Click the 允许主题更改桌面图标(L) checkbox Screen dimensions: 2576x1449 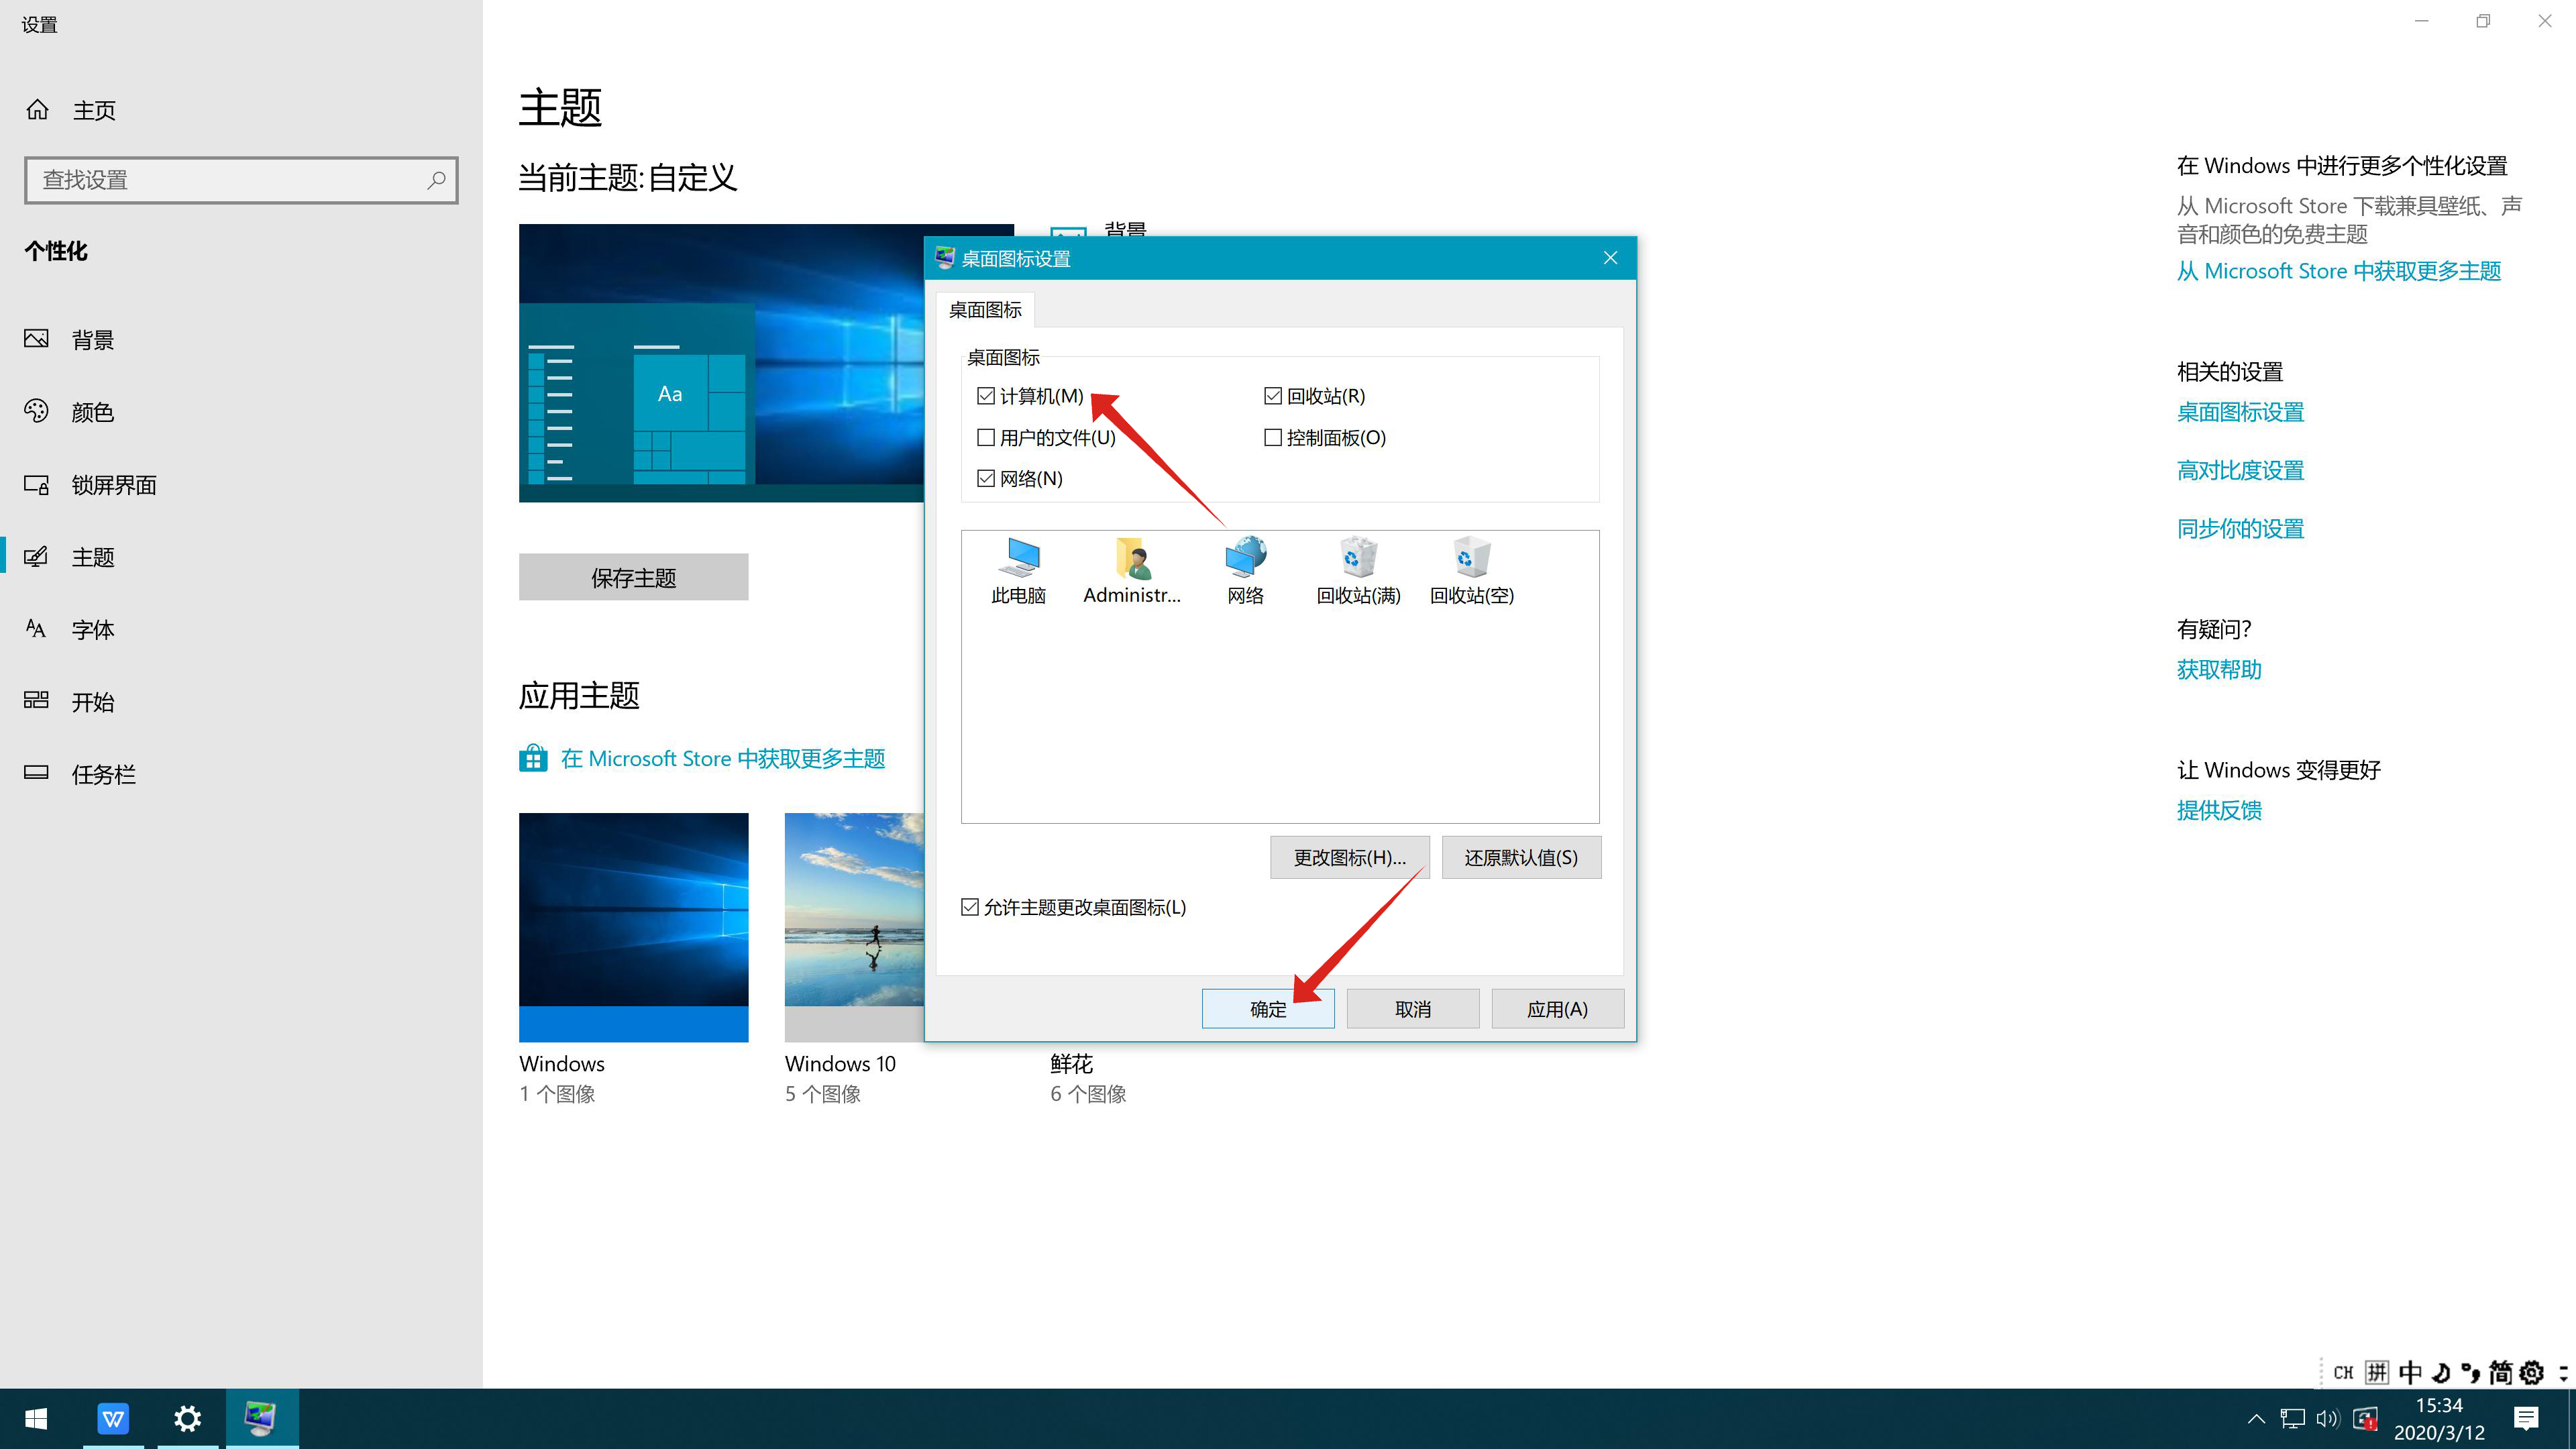[969, 906]
